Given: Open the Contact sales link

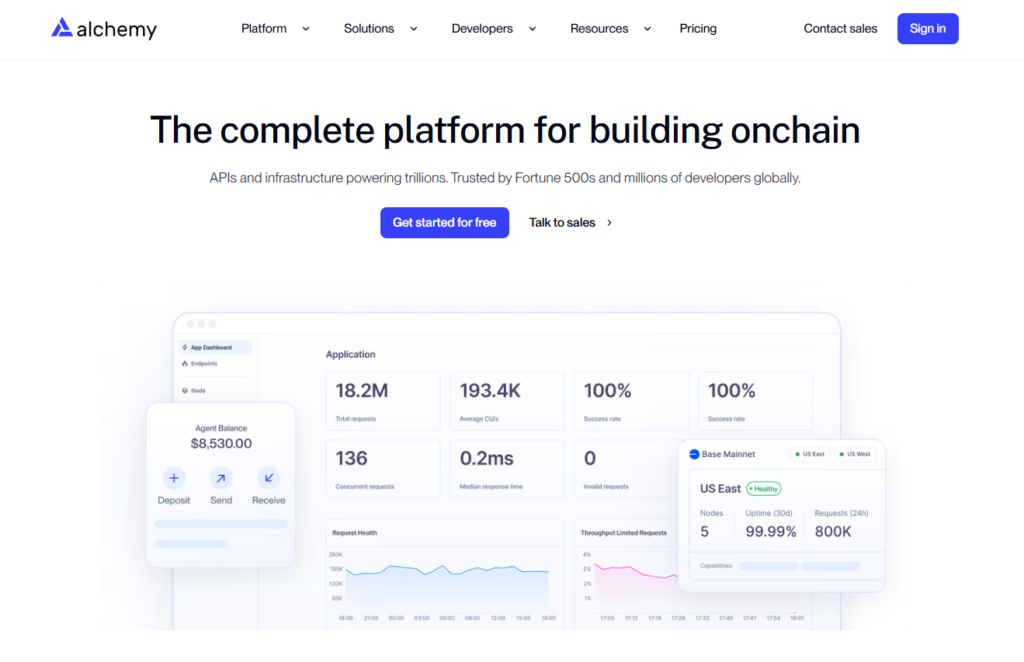Looking at the screenshot, I should (840, 29).
